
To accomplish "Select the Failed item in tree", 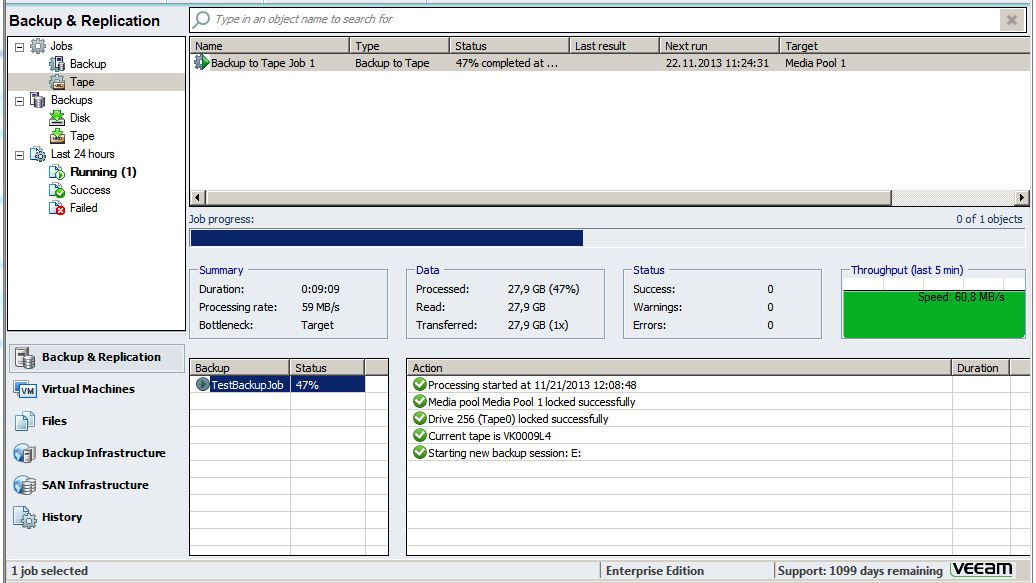I will point(83,208).
